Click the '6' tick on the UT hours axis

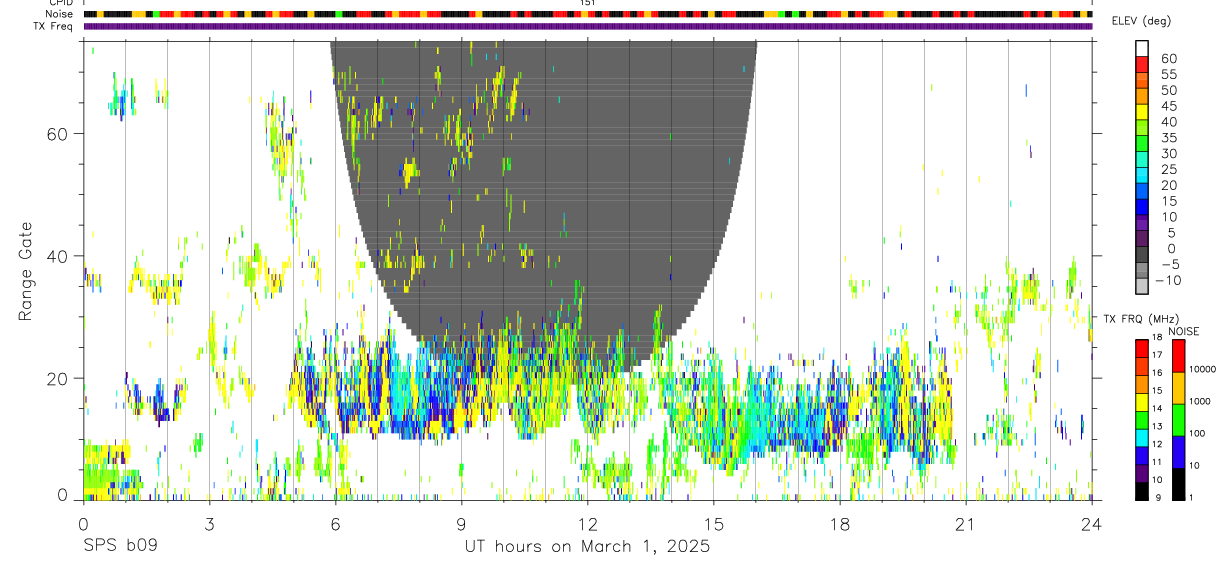pyautogui.click(x=335, y=523)
